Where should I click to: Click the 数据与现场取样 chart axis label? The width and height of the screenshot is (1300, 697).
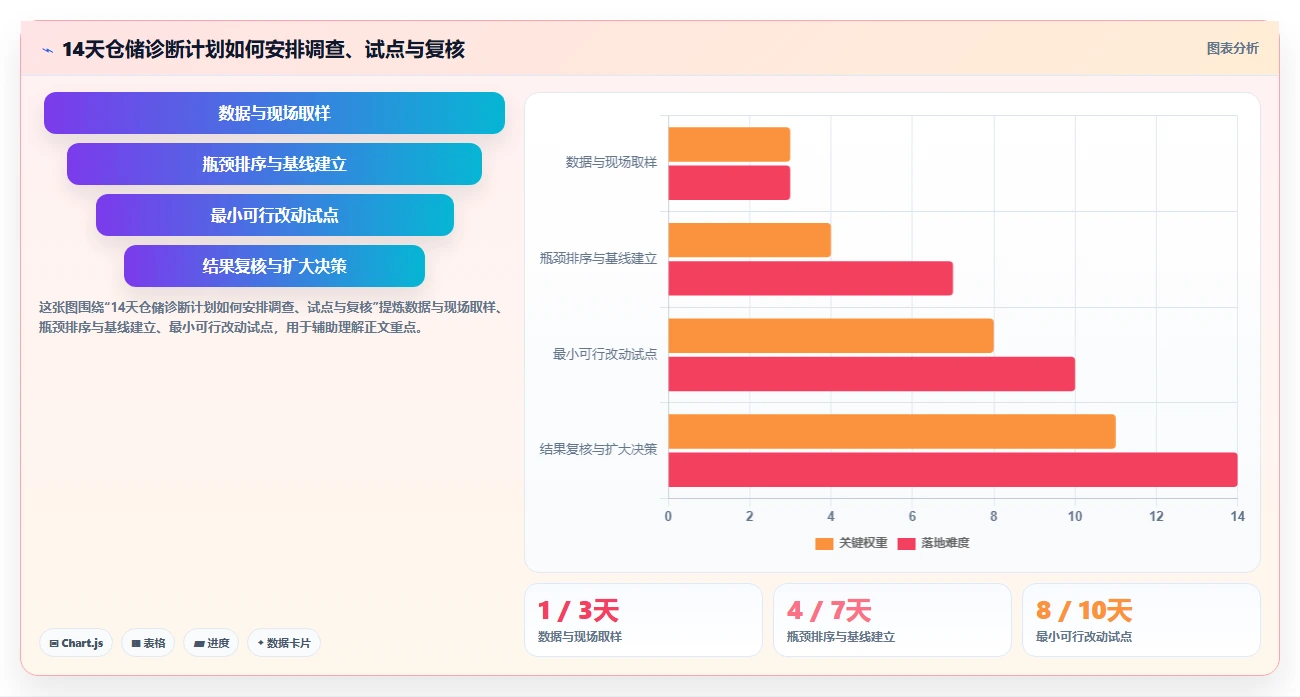pyautogui.click(x=611, y=162)
